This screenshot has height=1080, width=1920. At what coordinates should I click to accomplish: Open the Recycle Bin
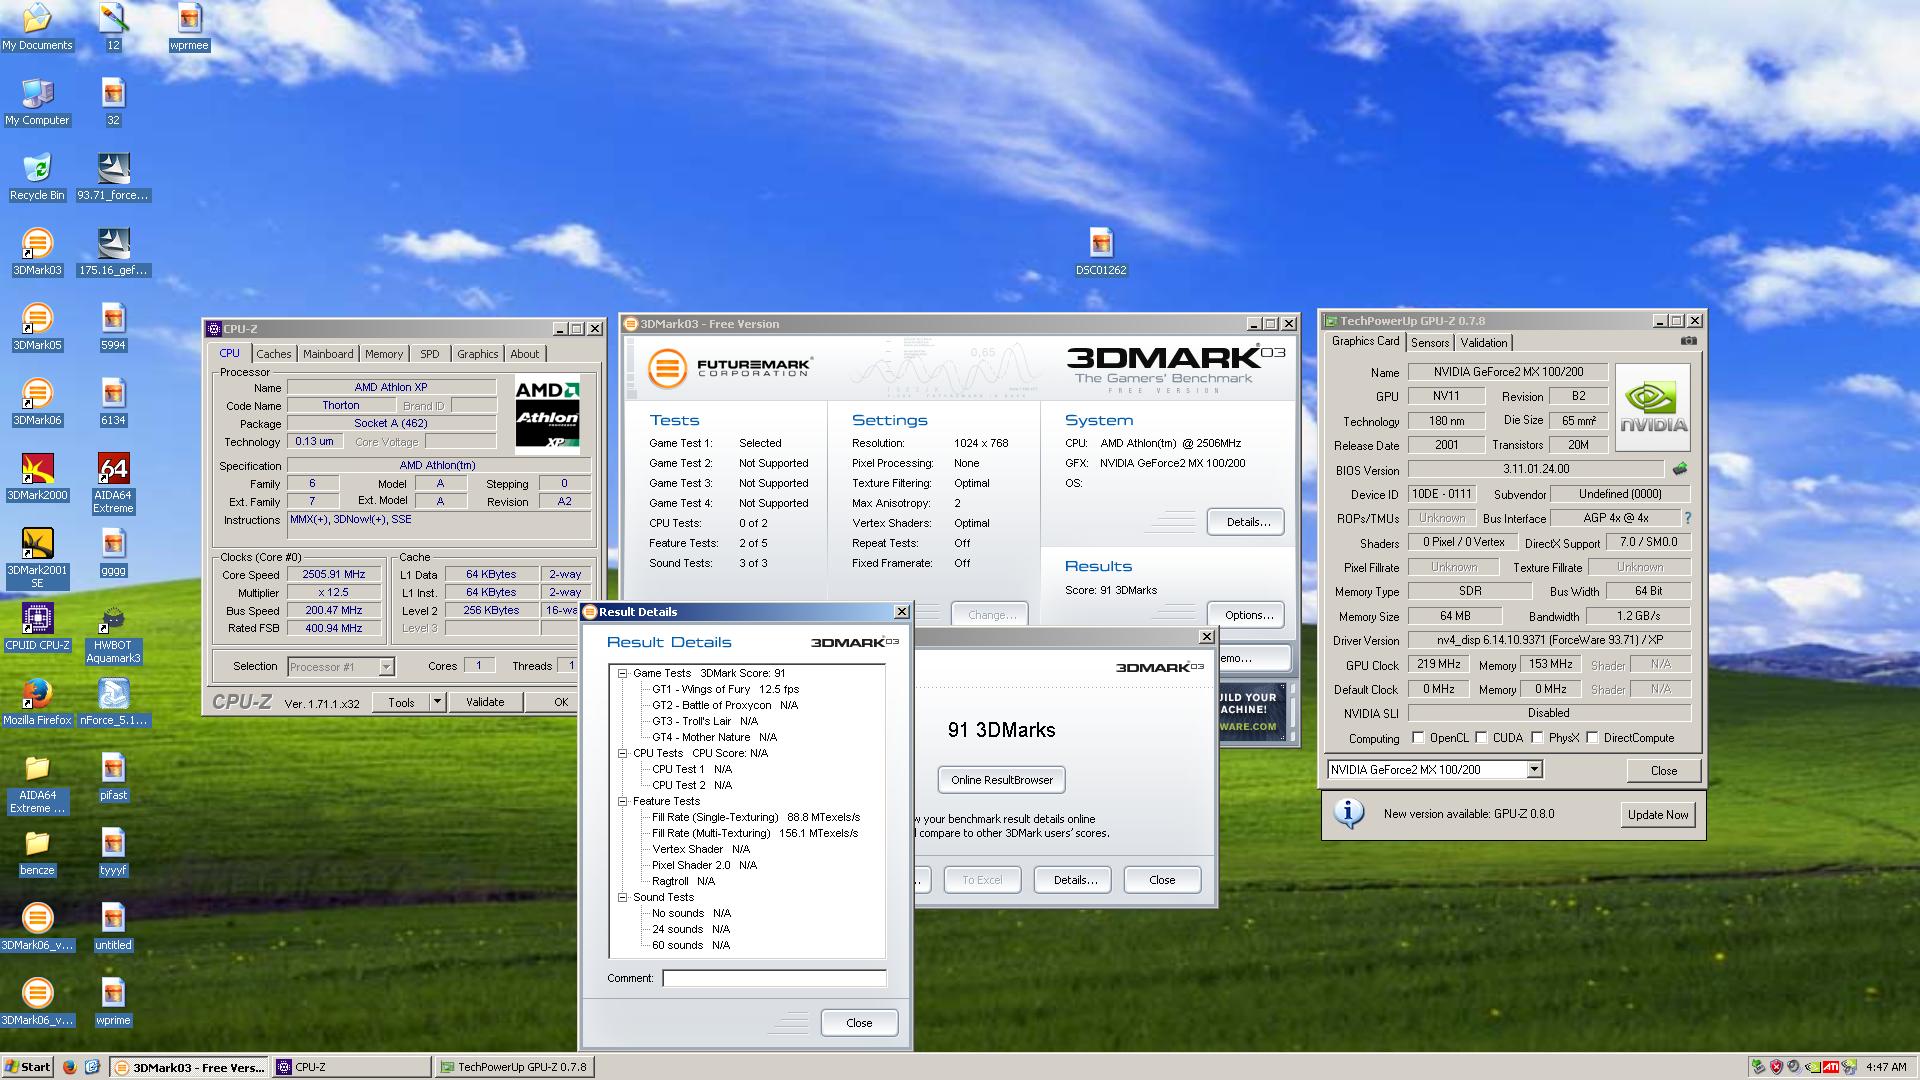pyautogui.click(x=37, y=176)
